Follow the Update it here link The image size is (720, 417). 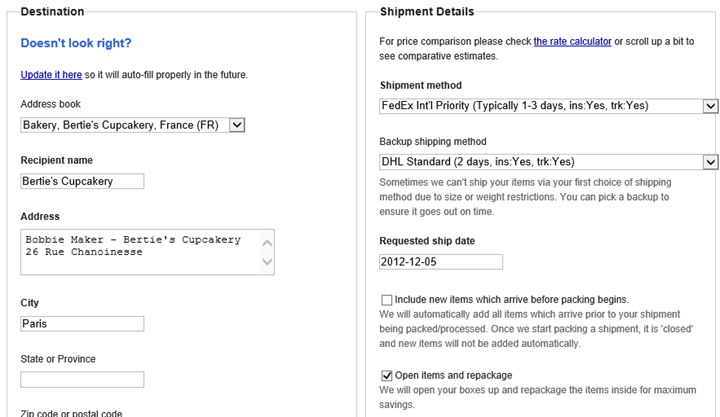51,75
